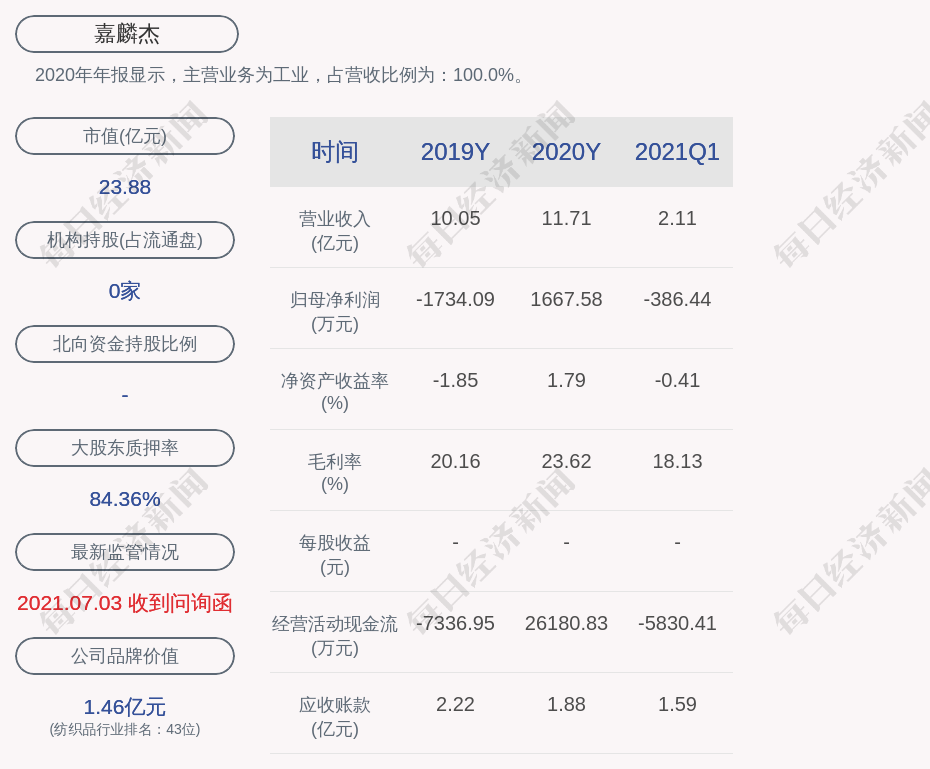This screenshot has height=769, width=930.
Task: Click the 时间 column header
Action: [335, 152]
